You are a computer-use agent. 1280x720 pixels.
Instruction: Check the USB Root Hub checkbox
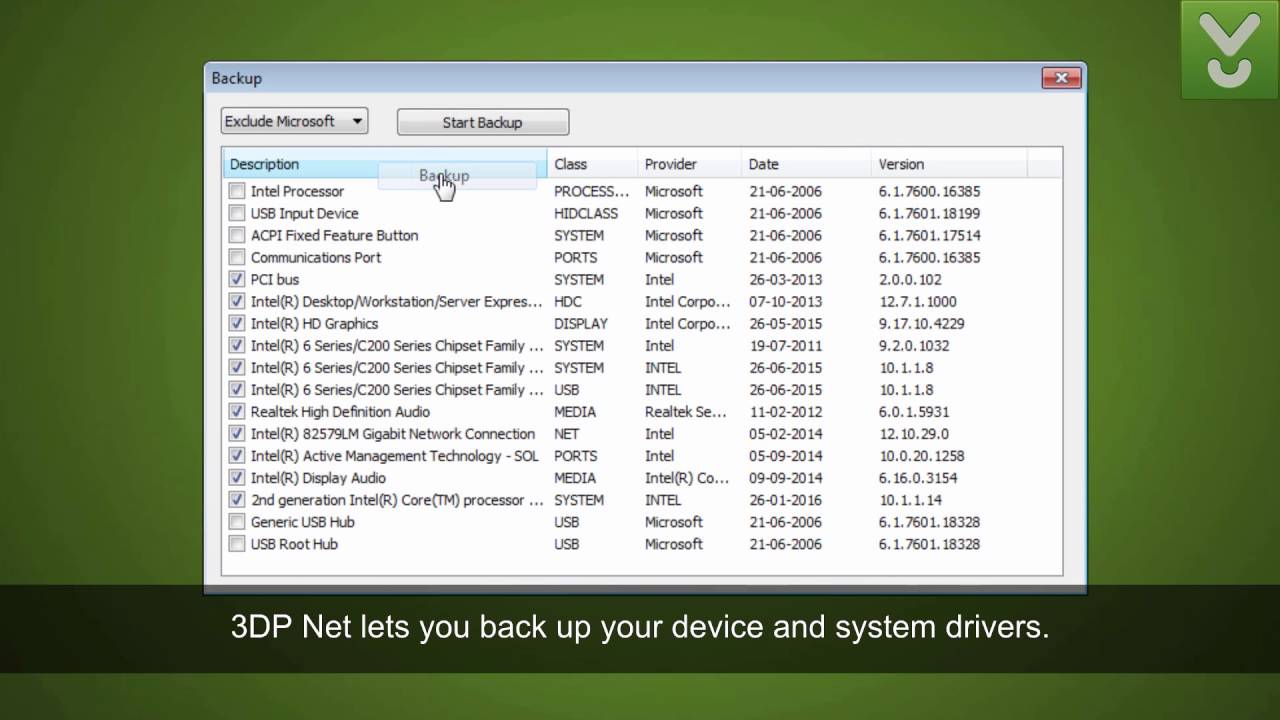pyautogui.click(x=237, y=543)
